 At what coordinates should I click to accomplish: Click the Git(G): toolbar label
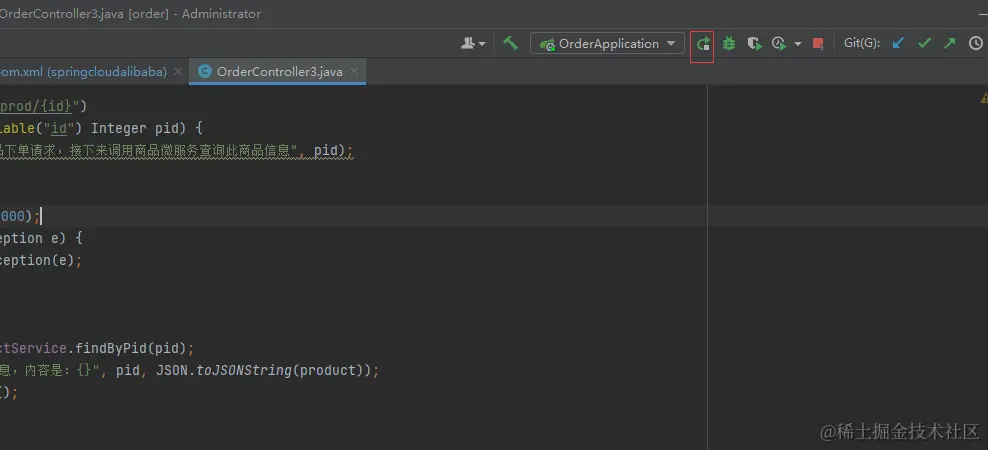[862, 43]
